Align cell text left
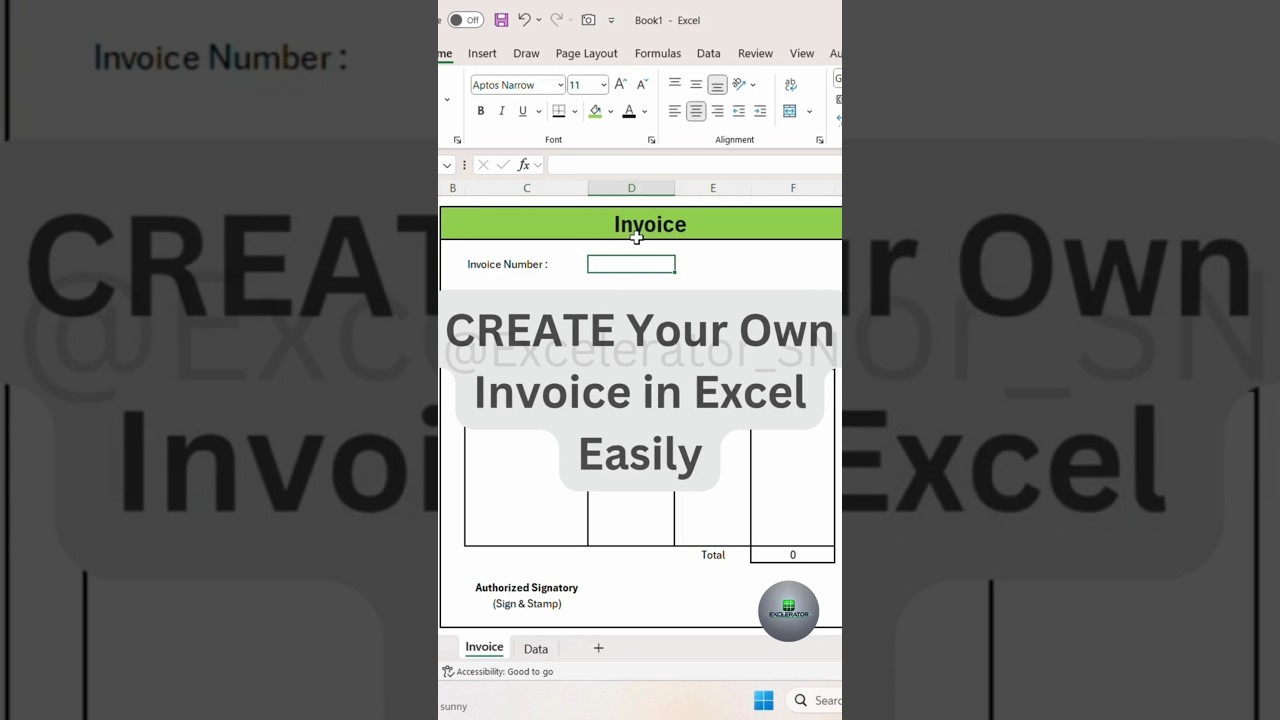 675,111
